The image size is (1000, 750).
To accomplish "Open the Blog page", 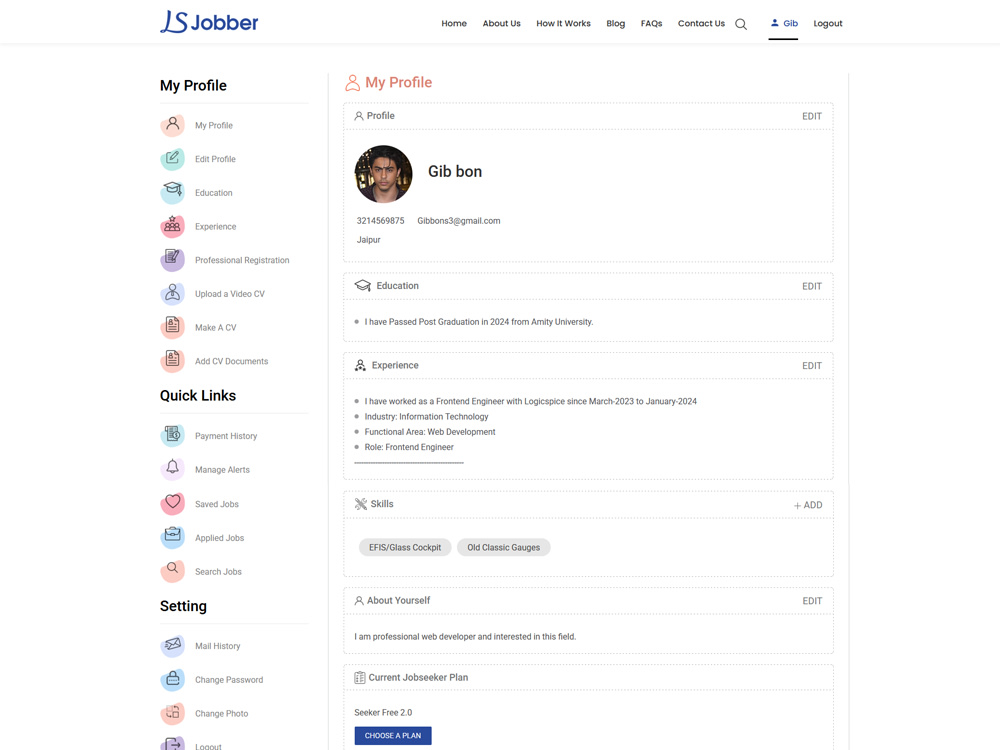I will click(x=615, y=24).
